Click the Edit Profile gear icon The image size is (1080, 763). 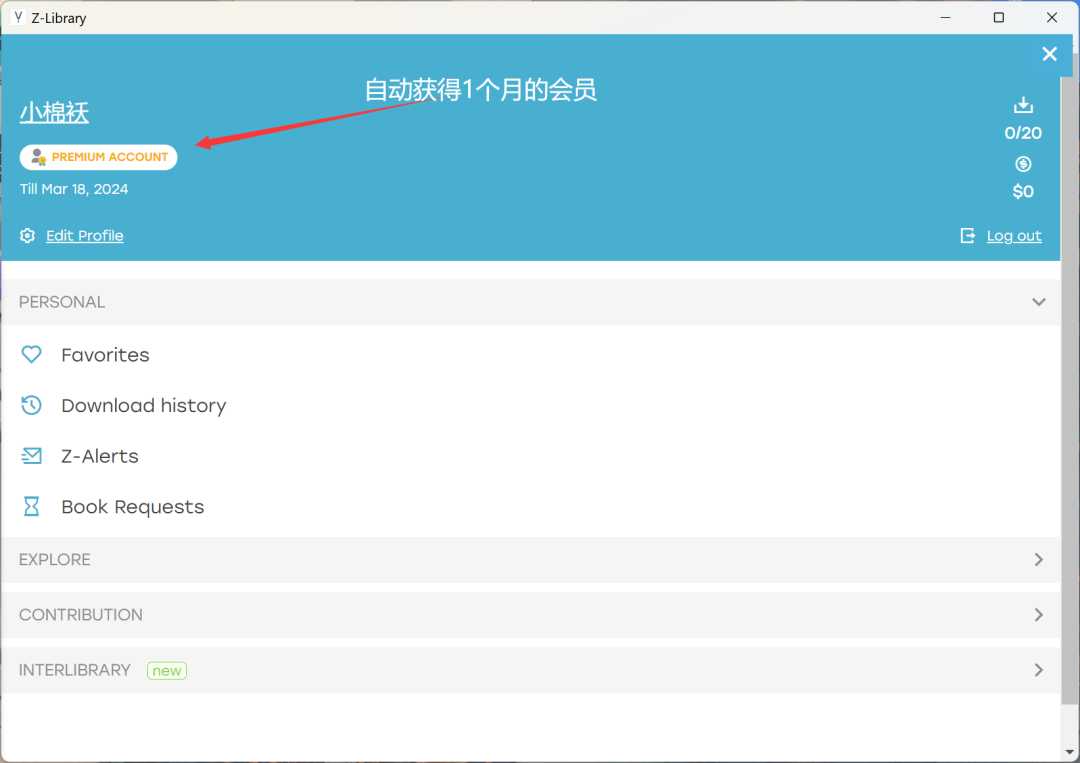coord(28,236)
